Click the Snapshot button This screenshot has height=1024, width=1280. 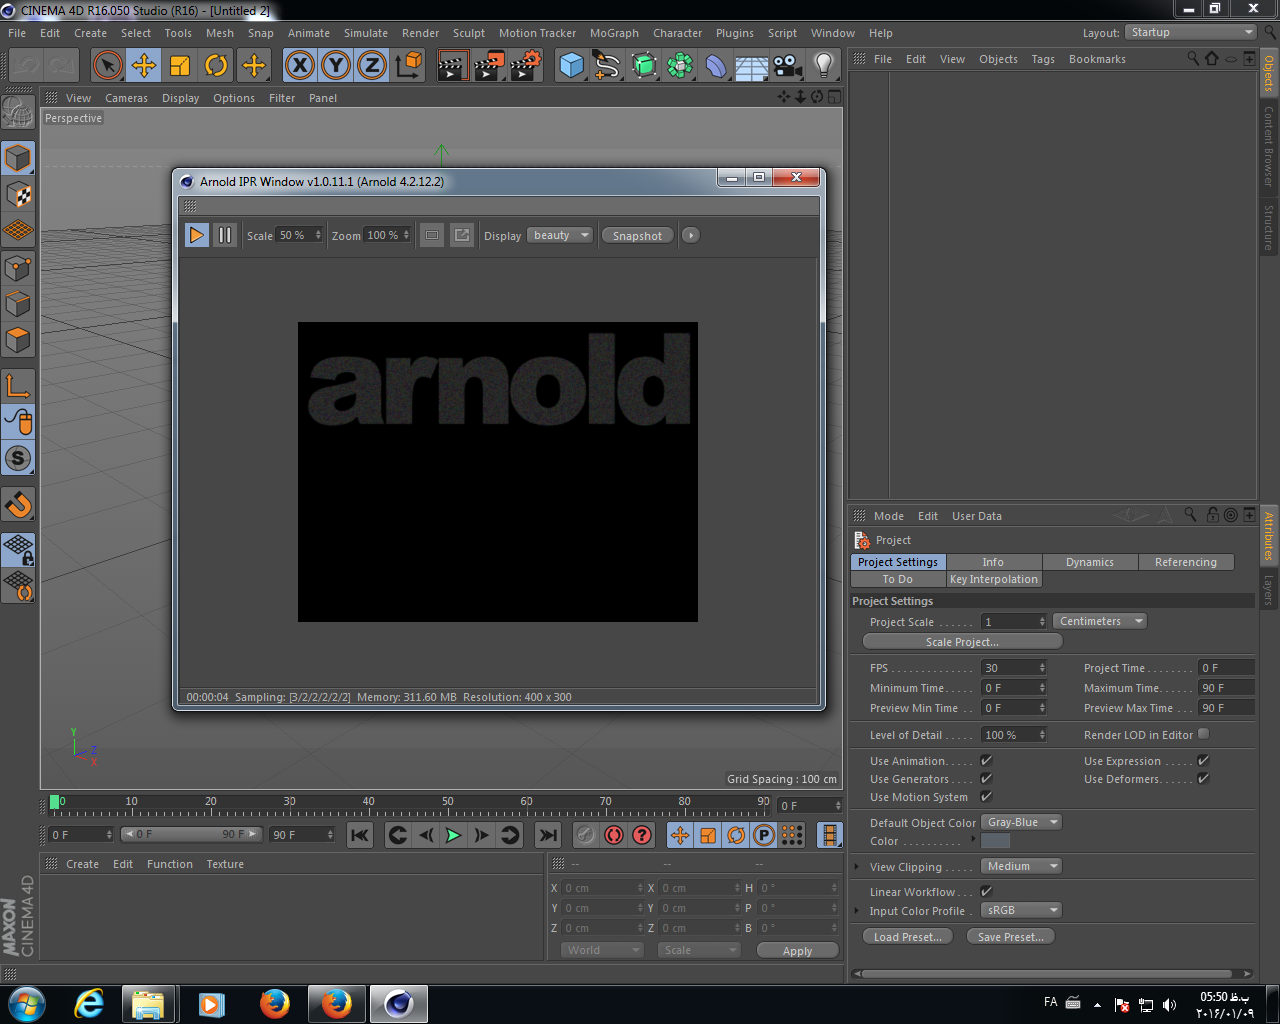[x=637, y=236]
